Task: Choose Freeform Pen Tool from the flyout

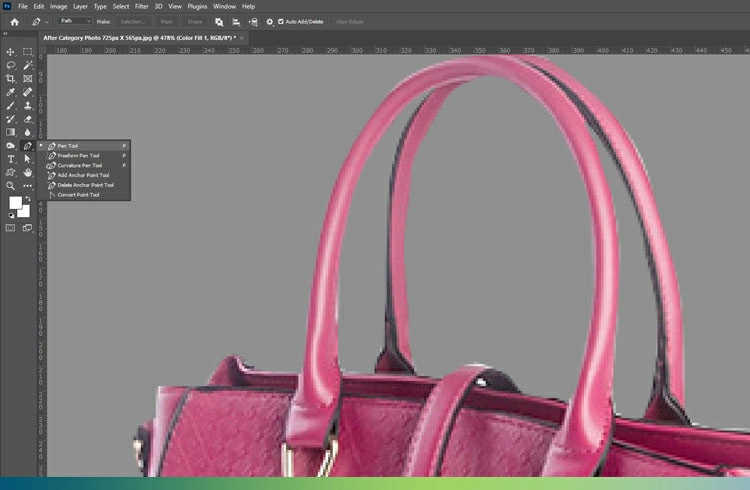Action: pos(84,156)
